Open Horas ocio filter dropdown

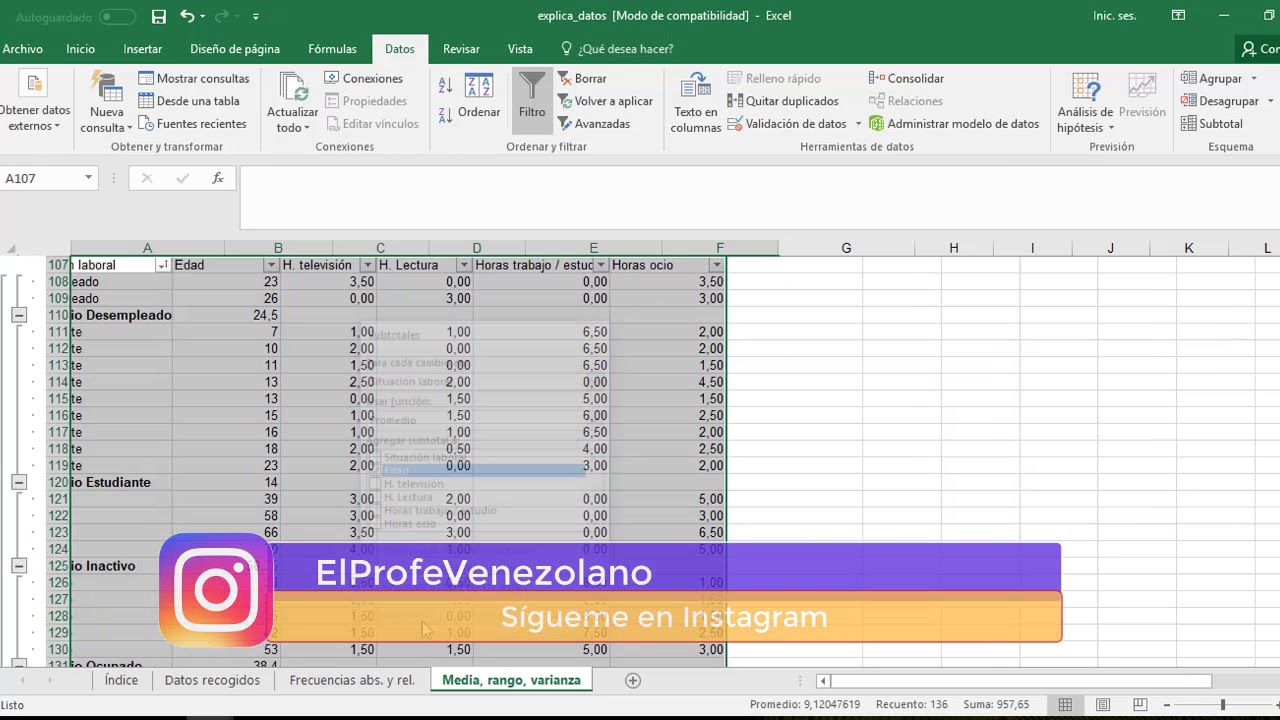coord(716,265)
